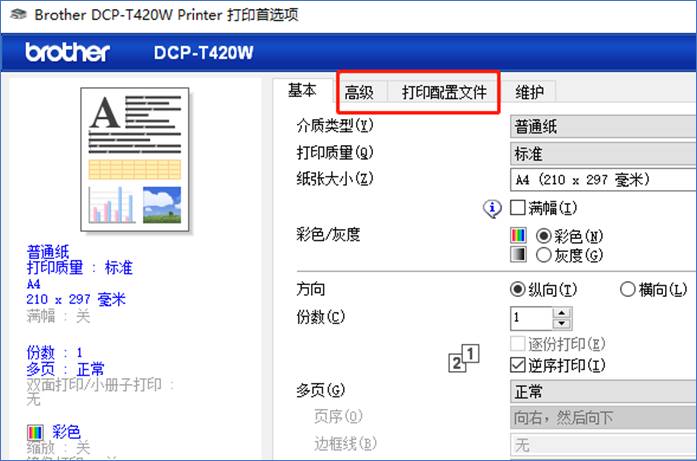Click the 满幅 : 关 summary text
Screen dimensions: 697x461
click(58, 316)
